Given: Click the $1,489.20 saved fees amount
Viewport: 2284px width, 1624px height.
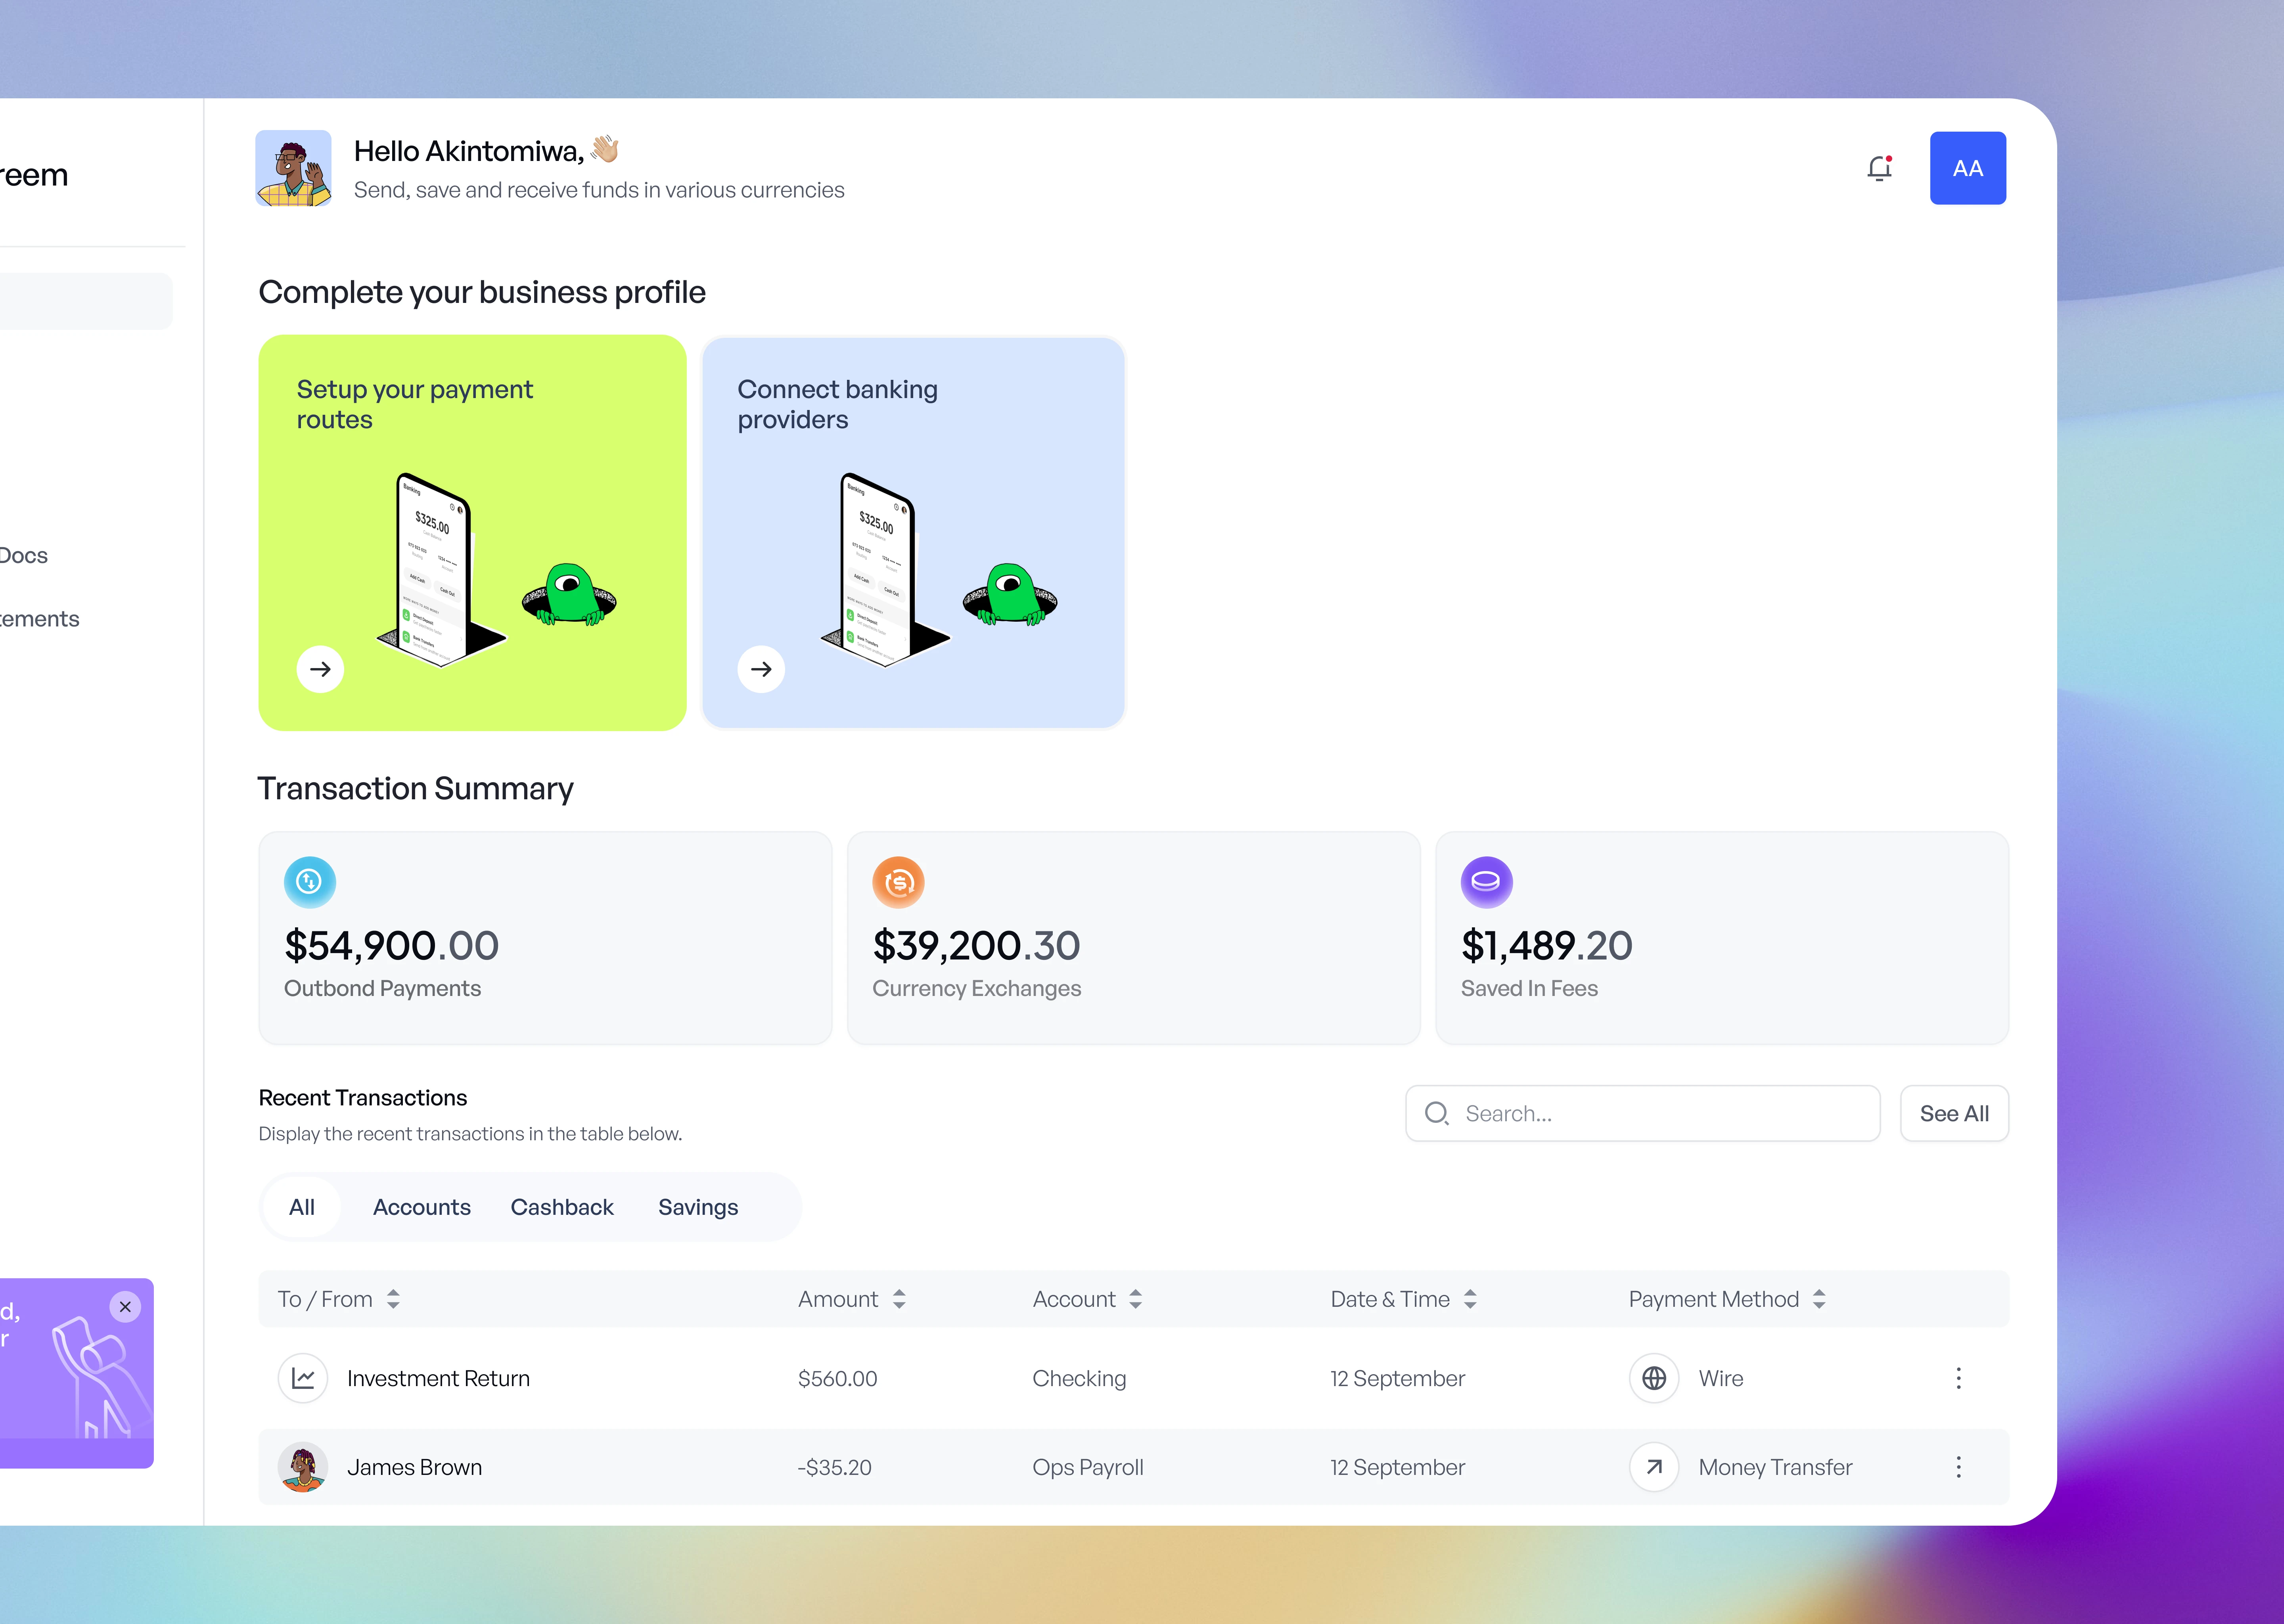Looking at the screenshot, I should [x=1546, y=946].
